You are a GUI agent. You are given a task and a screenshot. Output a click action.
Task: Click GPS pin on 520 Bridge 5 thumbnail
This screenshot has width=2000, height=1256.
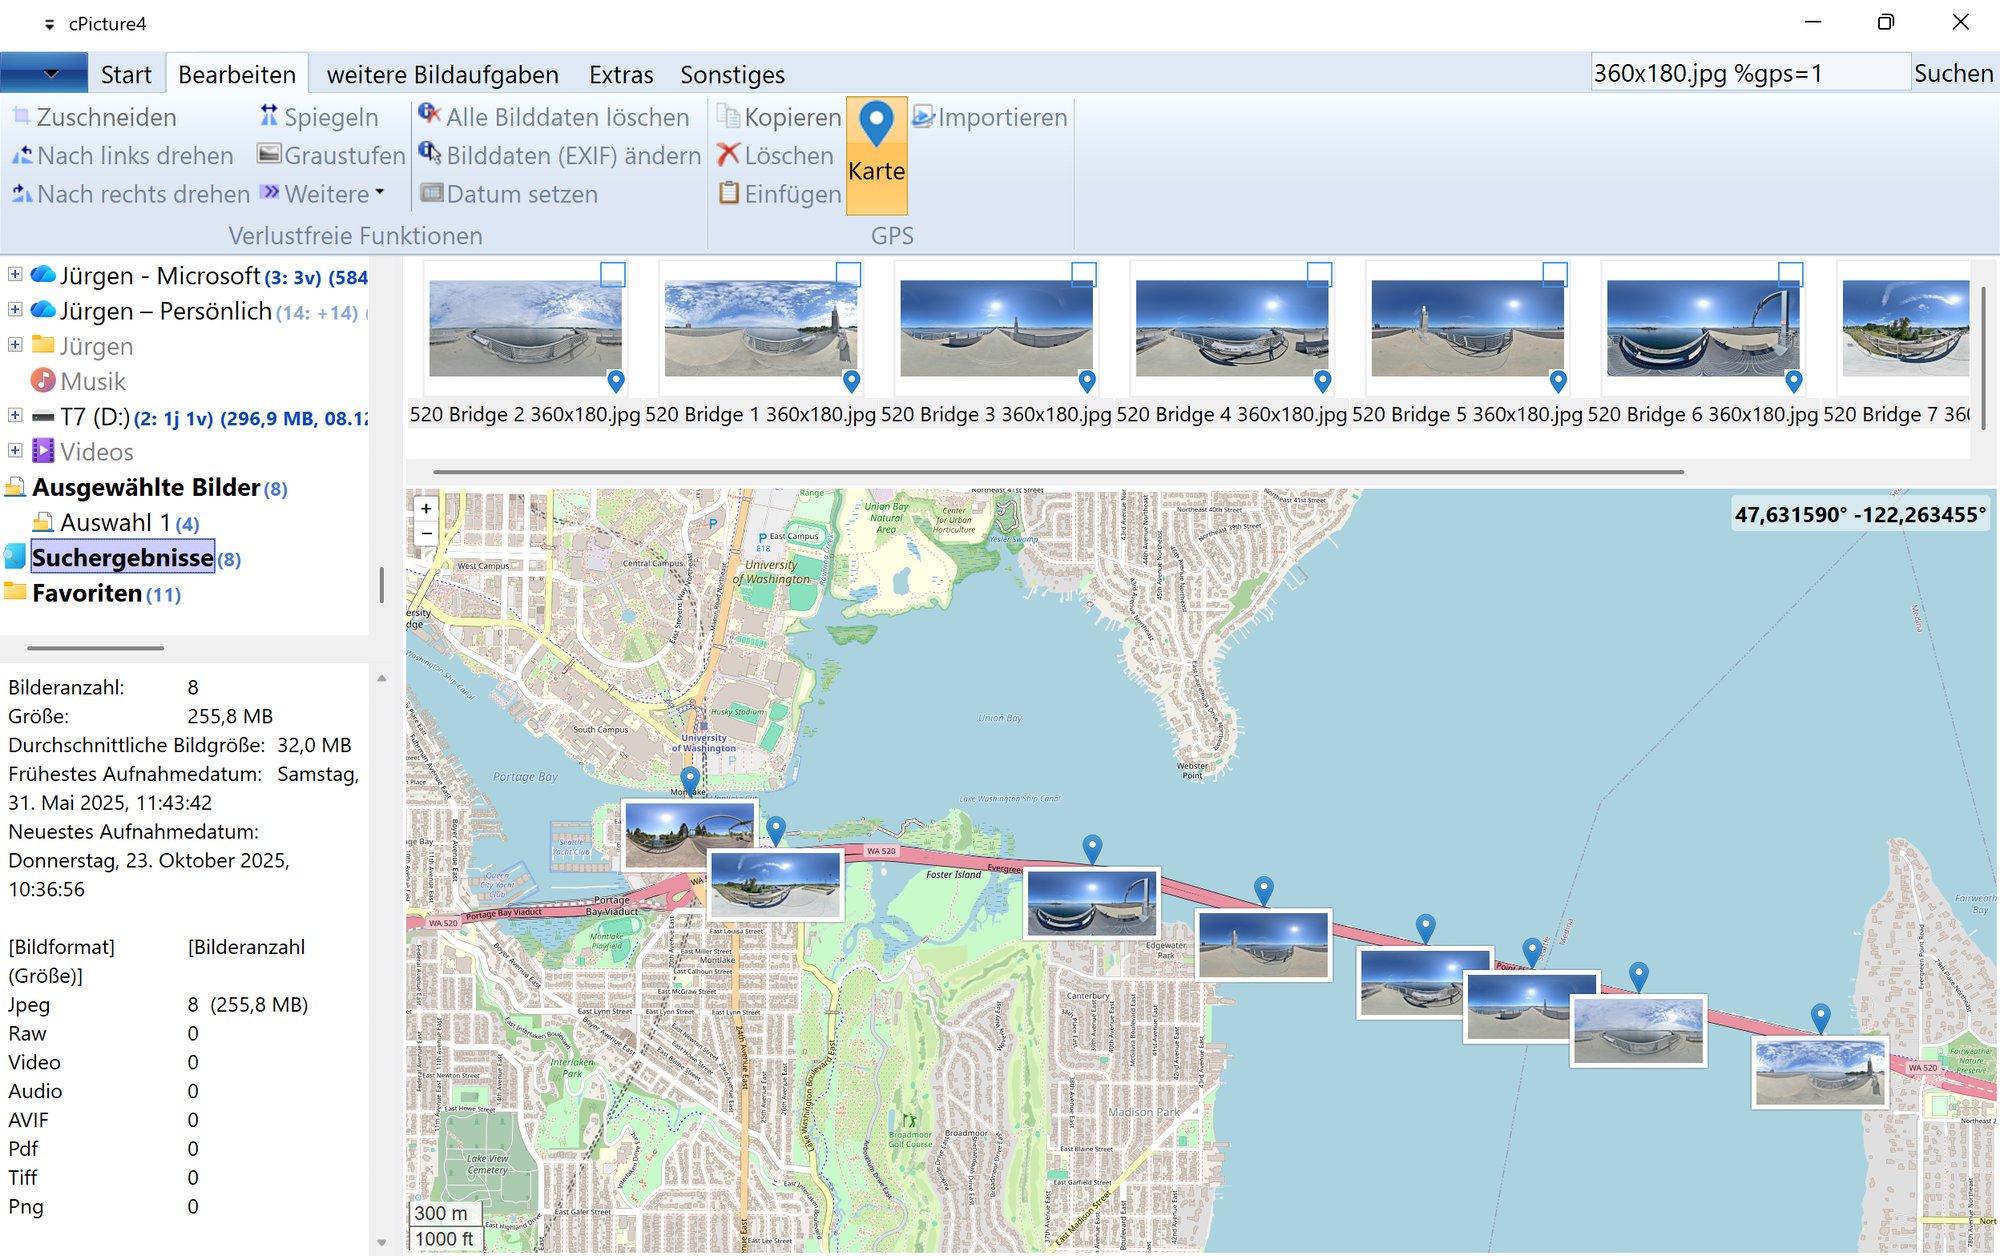1558,381
